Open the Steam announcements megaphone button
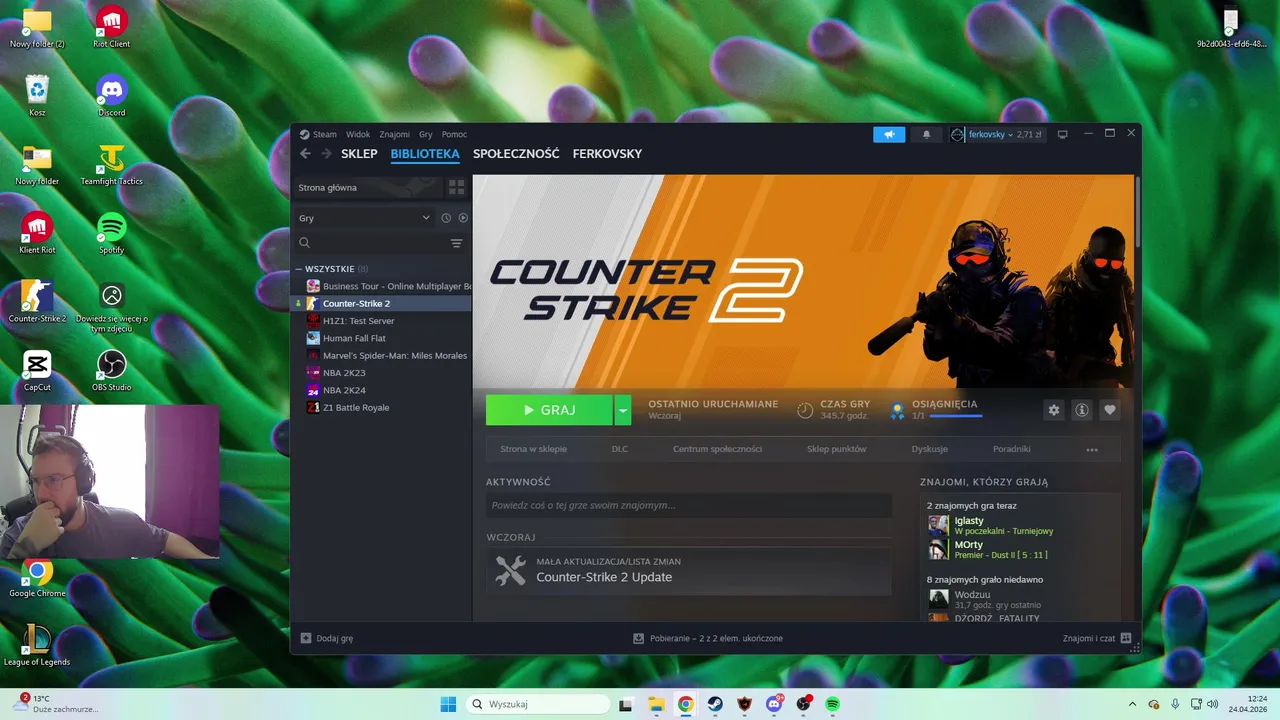This screenshot has height=720, width=1280. coord(888,134)
